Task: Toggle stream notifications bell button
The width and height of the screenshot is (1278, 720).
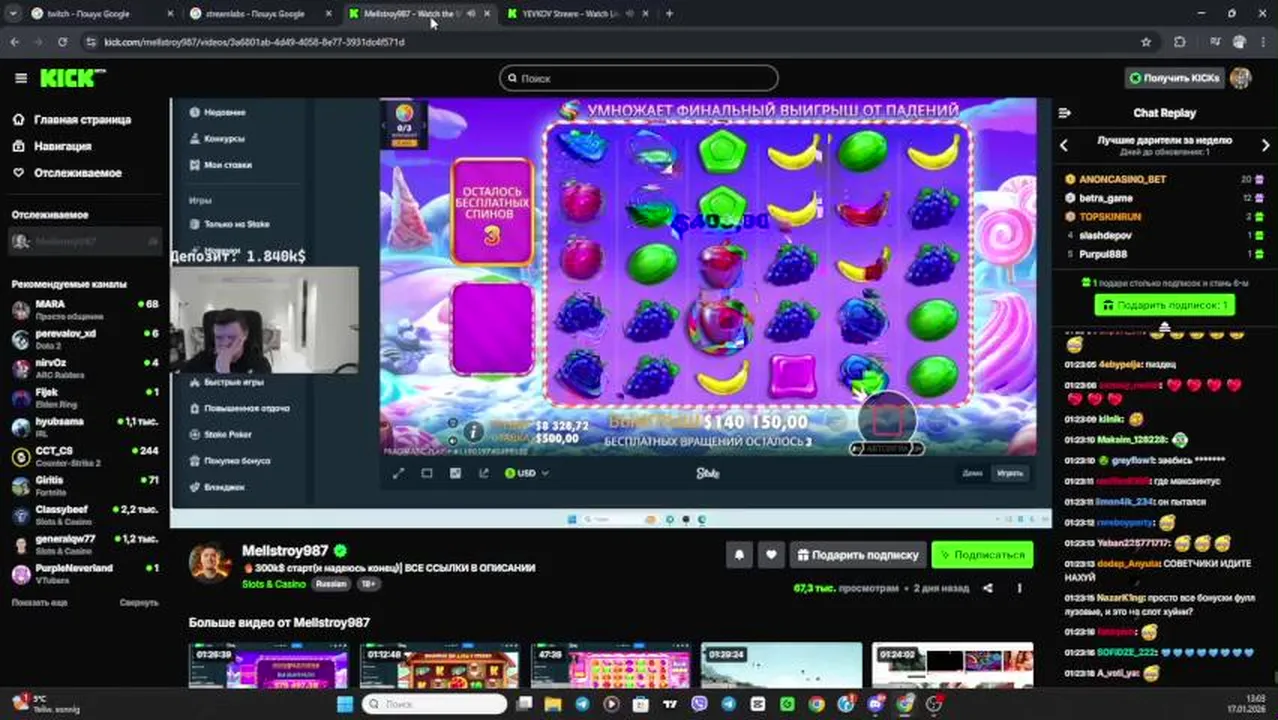Action: (x=739, y=555)
